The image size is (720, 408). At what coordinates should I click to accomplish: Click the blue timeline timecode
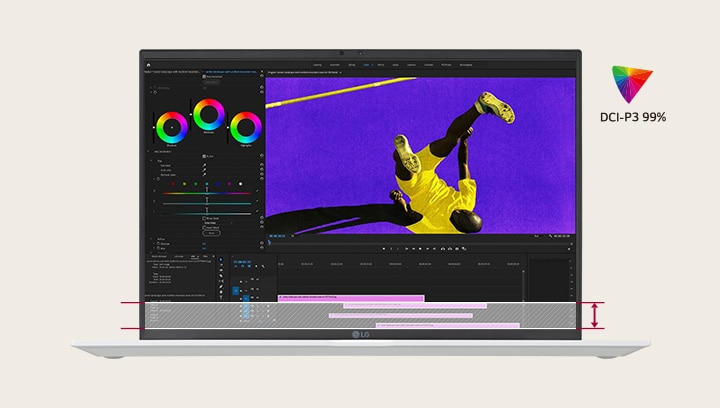[x=242, y=262]
